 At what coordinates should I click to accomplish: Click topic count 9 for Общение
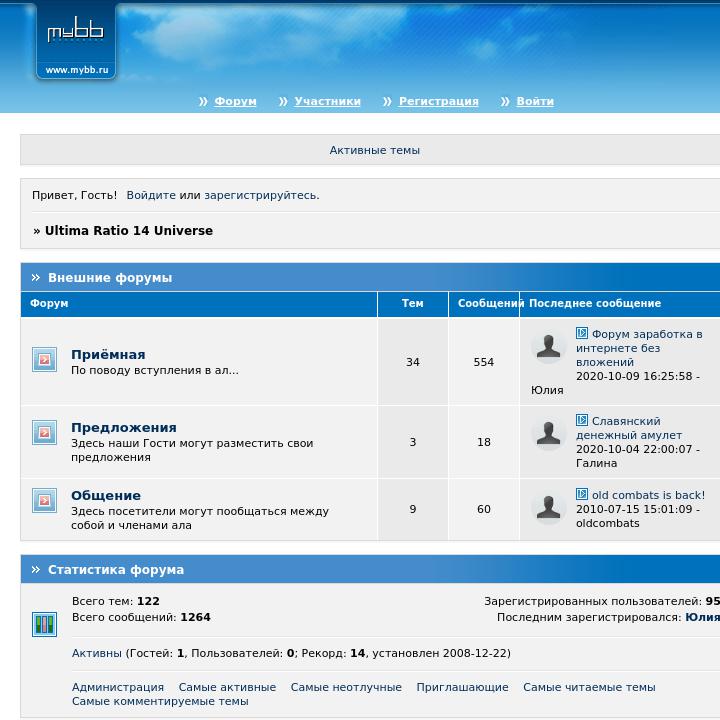tap(413, 509)
